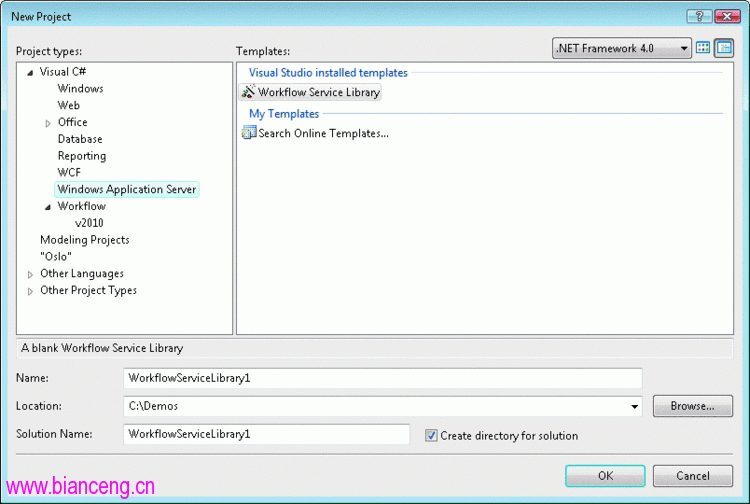Screen dimensions: 750x504
Task: Select Windows Application Server project type
Action: [x=127, y=189]
